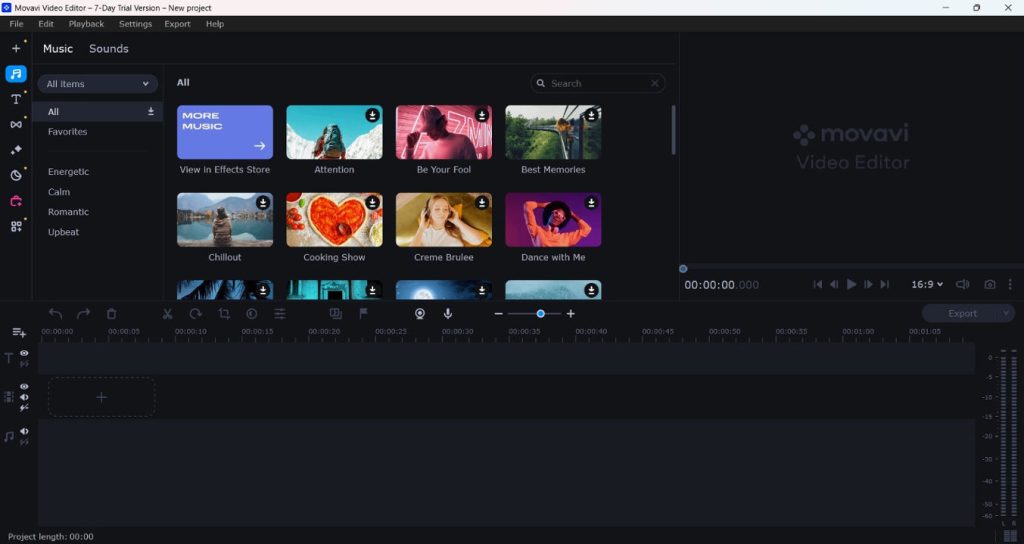Viewport: 1024px width, 544px height.
Task: Open the Import files tab
Action: 16,48
